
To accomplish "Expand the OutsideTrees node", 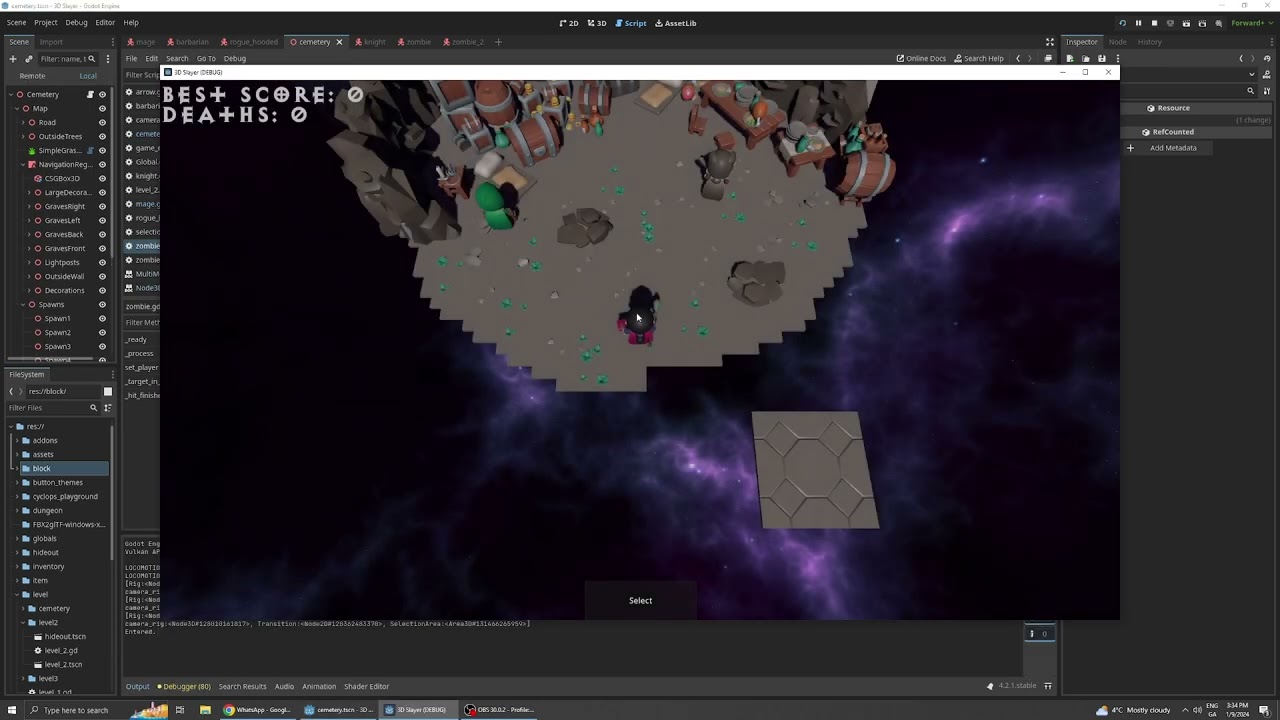I will 23,136.
